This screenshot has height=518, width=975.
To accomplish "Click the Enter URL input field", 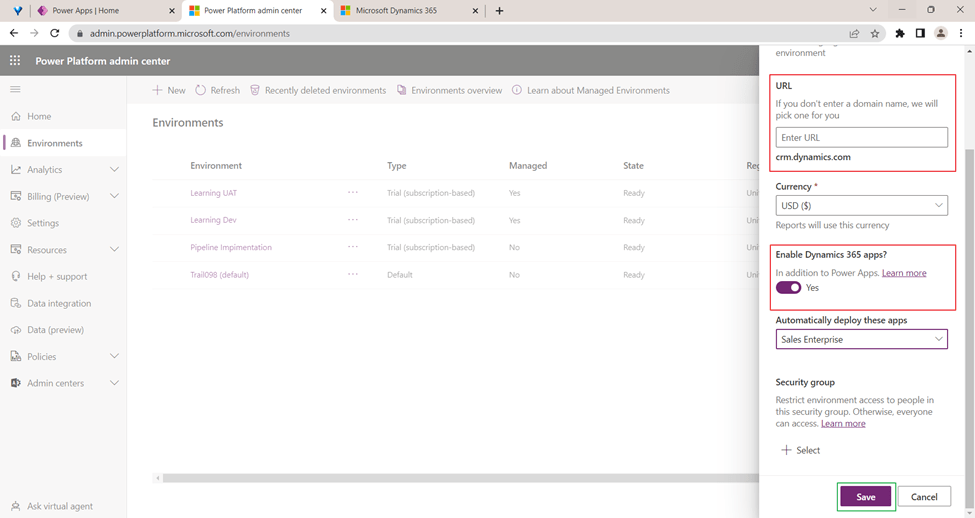I will pos(861,138).
